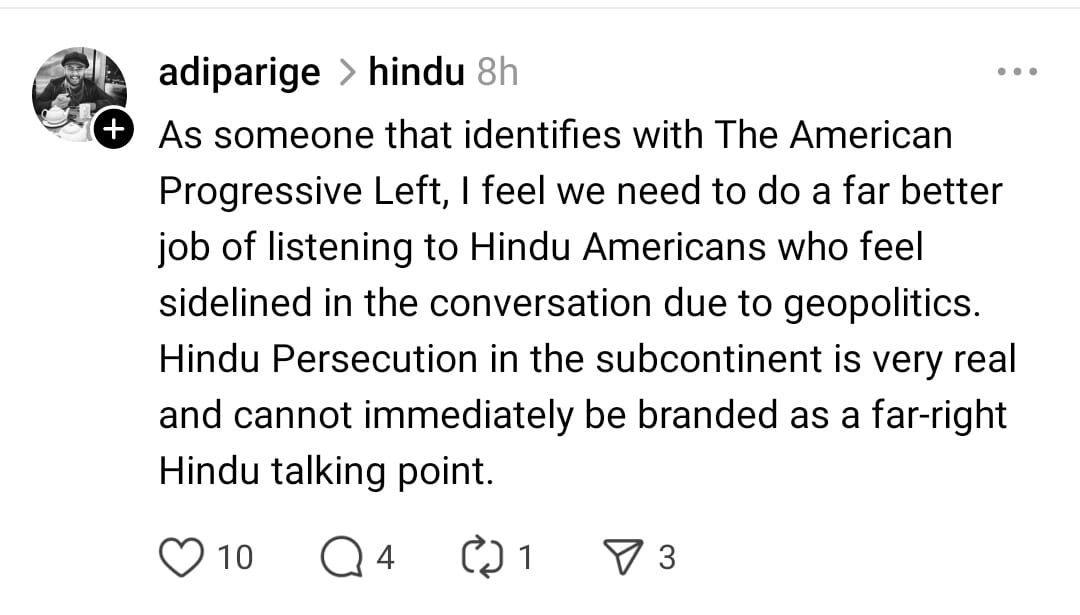Click the line starting "As someone that identifies"
The width and height of the screenshot is (1080, 615).
click(555, 135)
